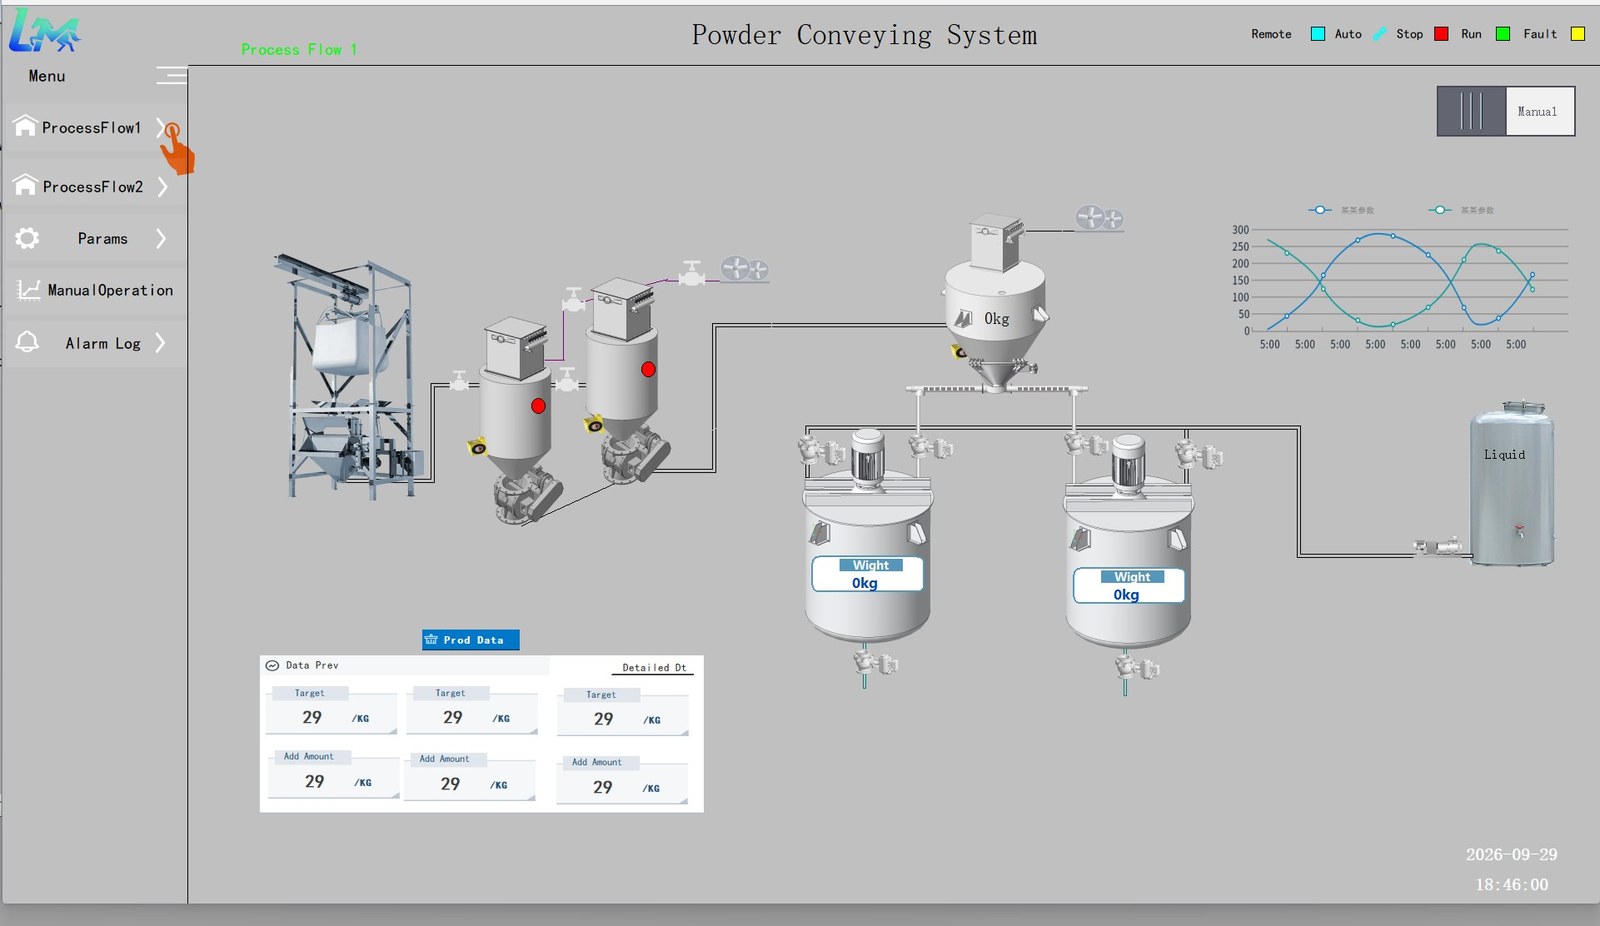
Task: Click the fan blower icon by top hopper
Action: coord(1099,217)
